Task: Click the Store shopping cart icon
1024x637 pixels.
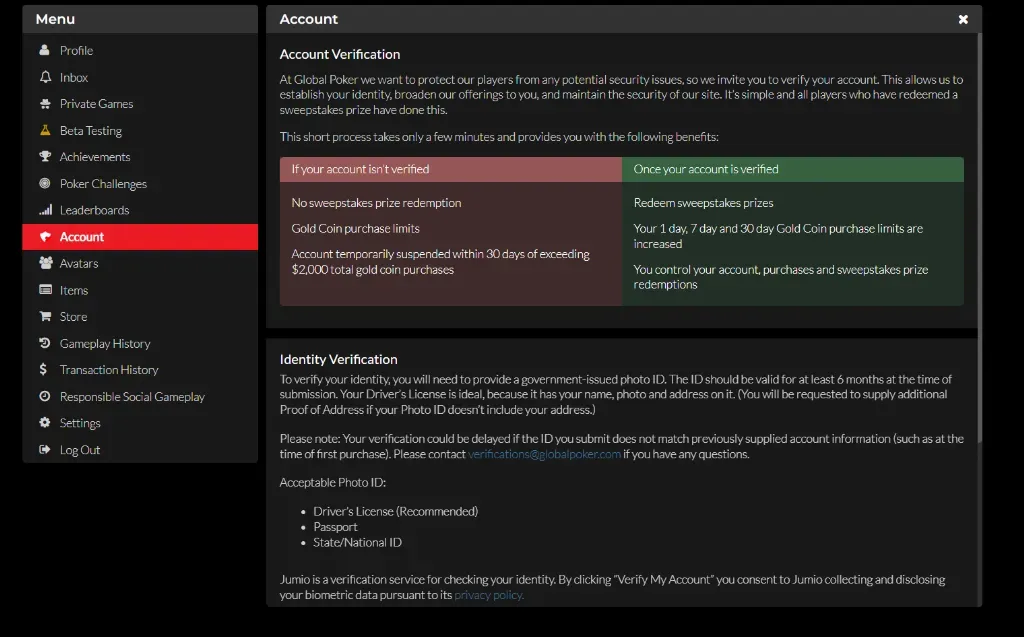Action: tap(44, 316)
